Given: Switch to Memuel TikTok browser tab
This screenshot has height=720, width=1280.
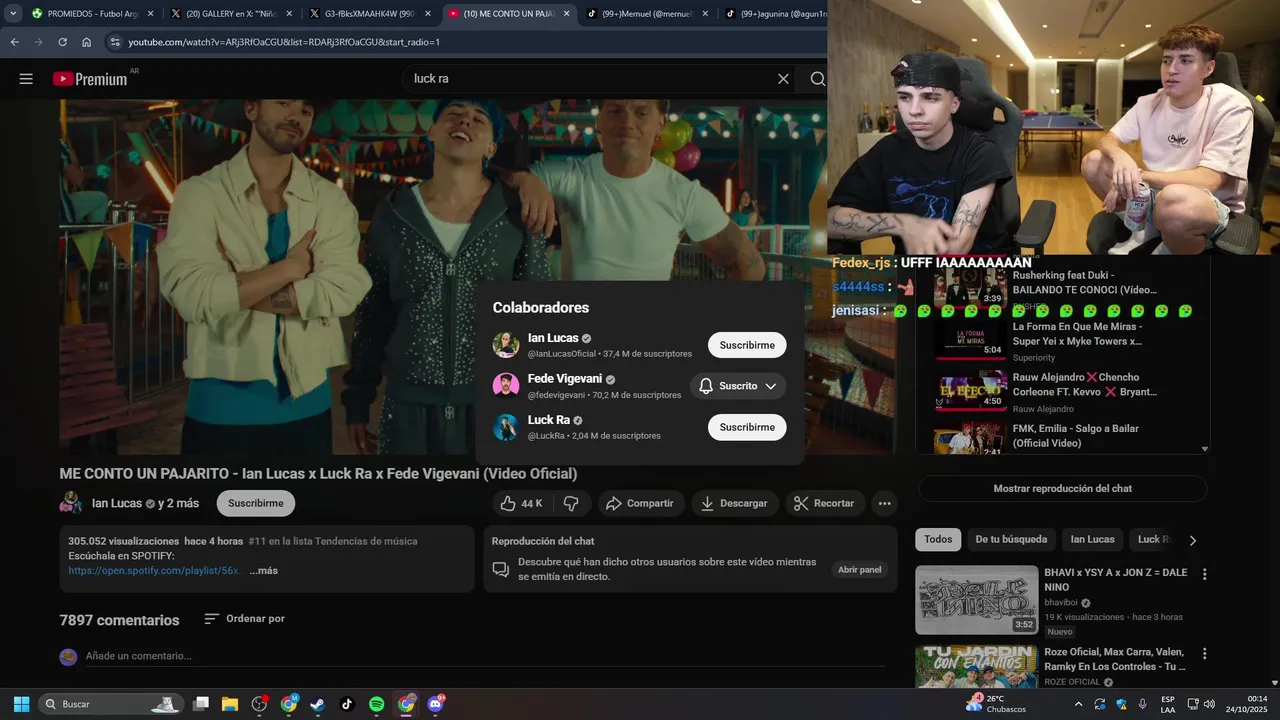Looking at the screenshot, I should click(x=648, y=14).
